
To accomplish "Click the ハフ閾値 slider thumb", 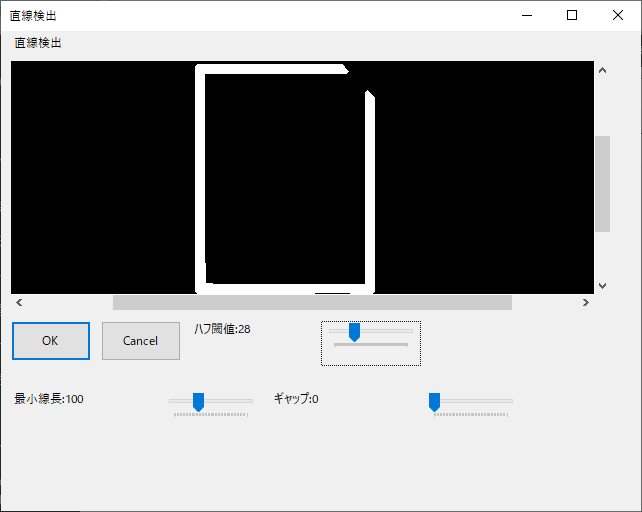I will click(354, 332).
